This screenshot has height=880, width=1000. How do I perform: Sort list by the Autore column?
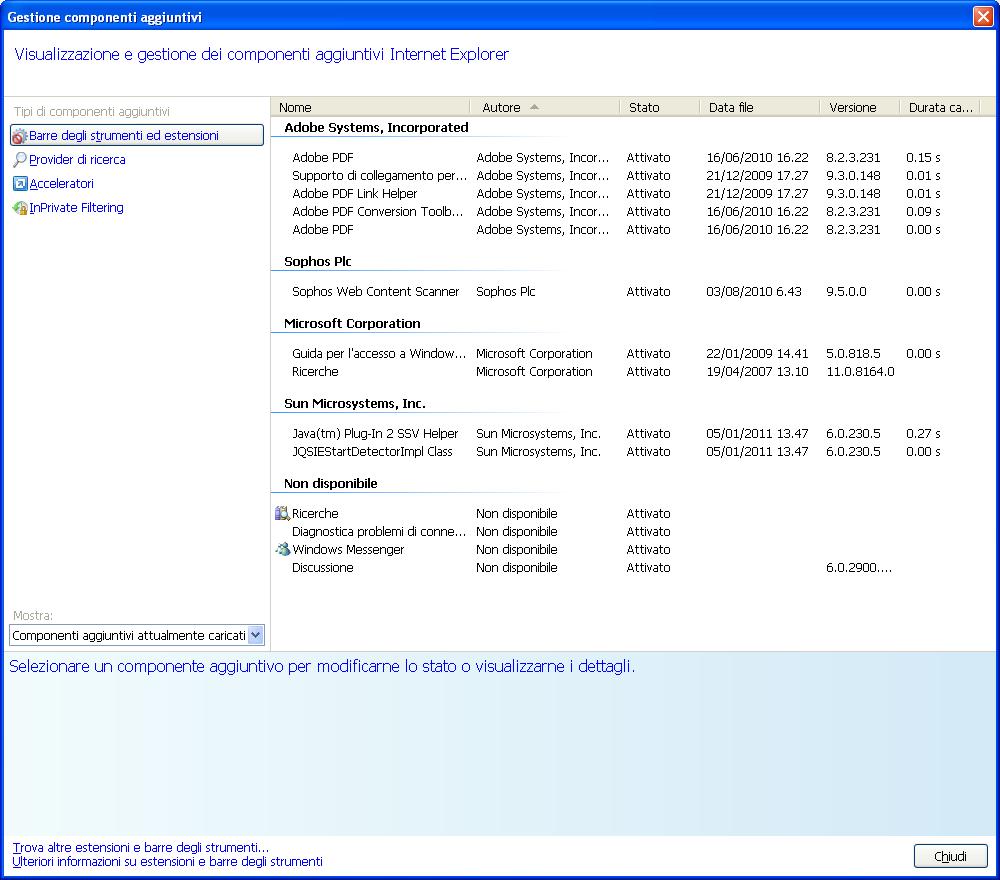pyautogui.click(x=540, y=107)
